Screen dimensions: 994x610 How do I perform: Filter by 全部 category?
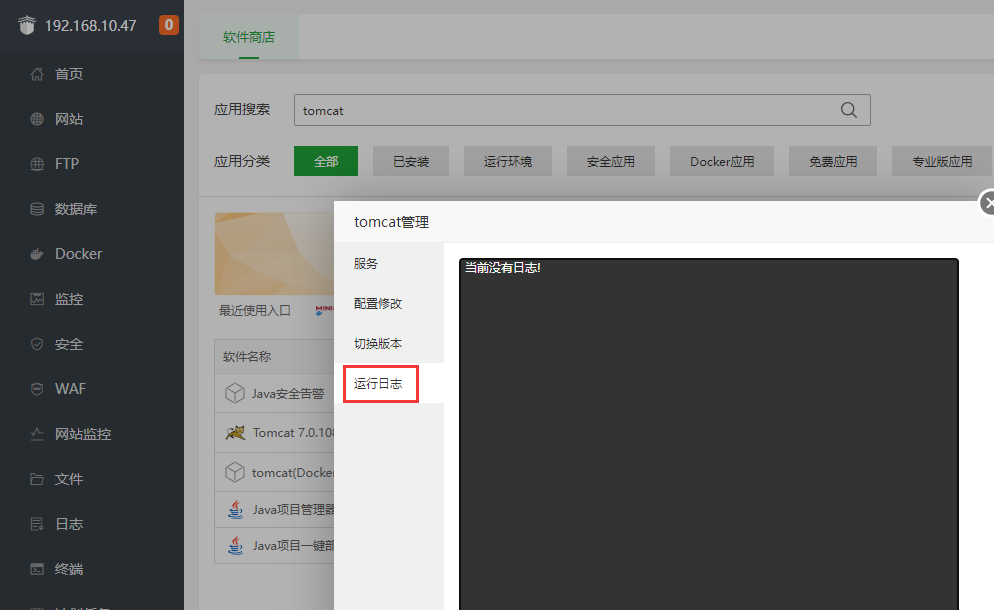pyautogui.click(x=326, y=161)
